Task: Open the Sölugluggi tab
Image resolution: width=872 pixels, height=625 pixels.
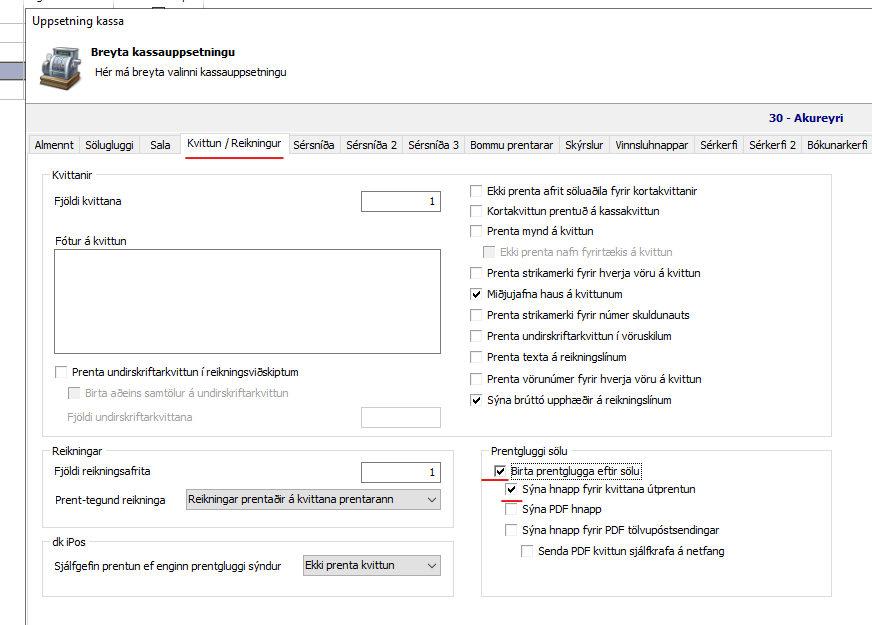Action: [109, 145]
